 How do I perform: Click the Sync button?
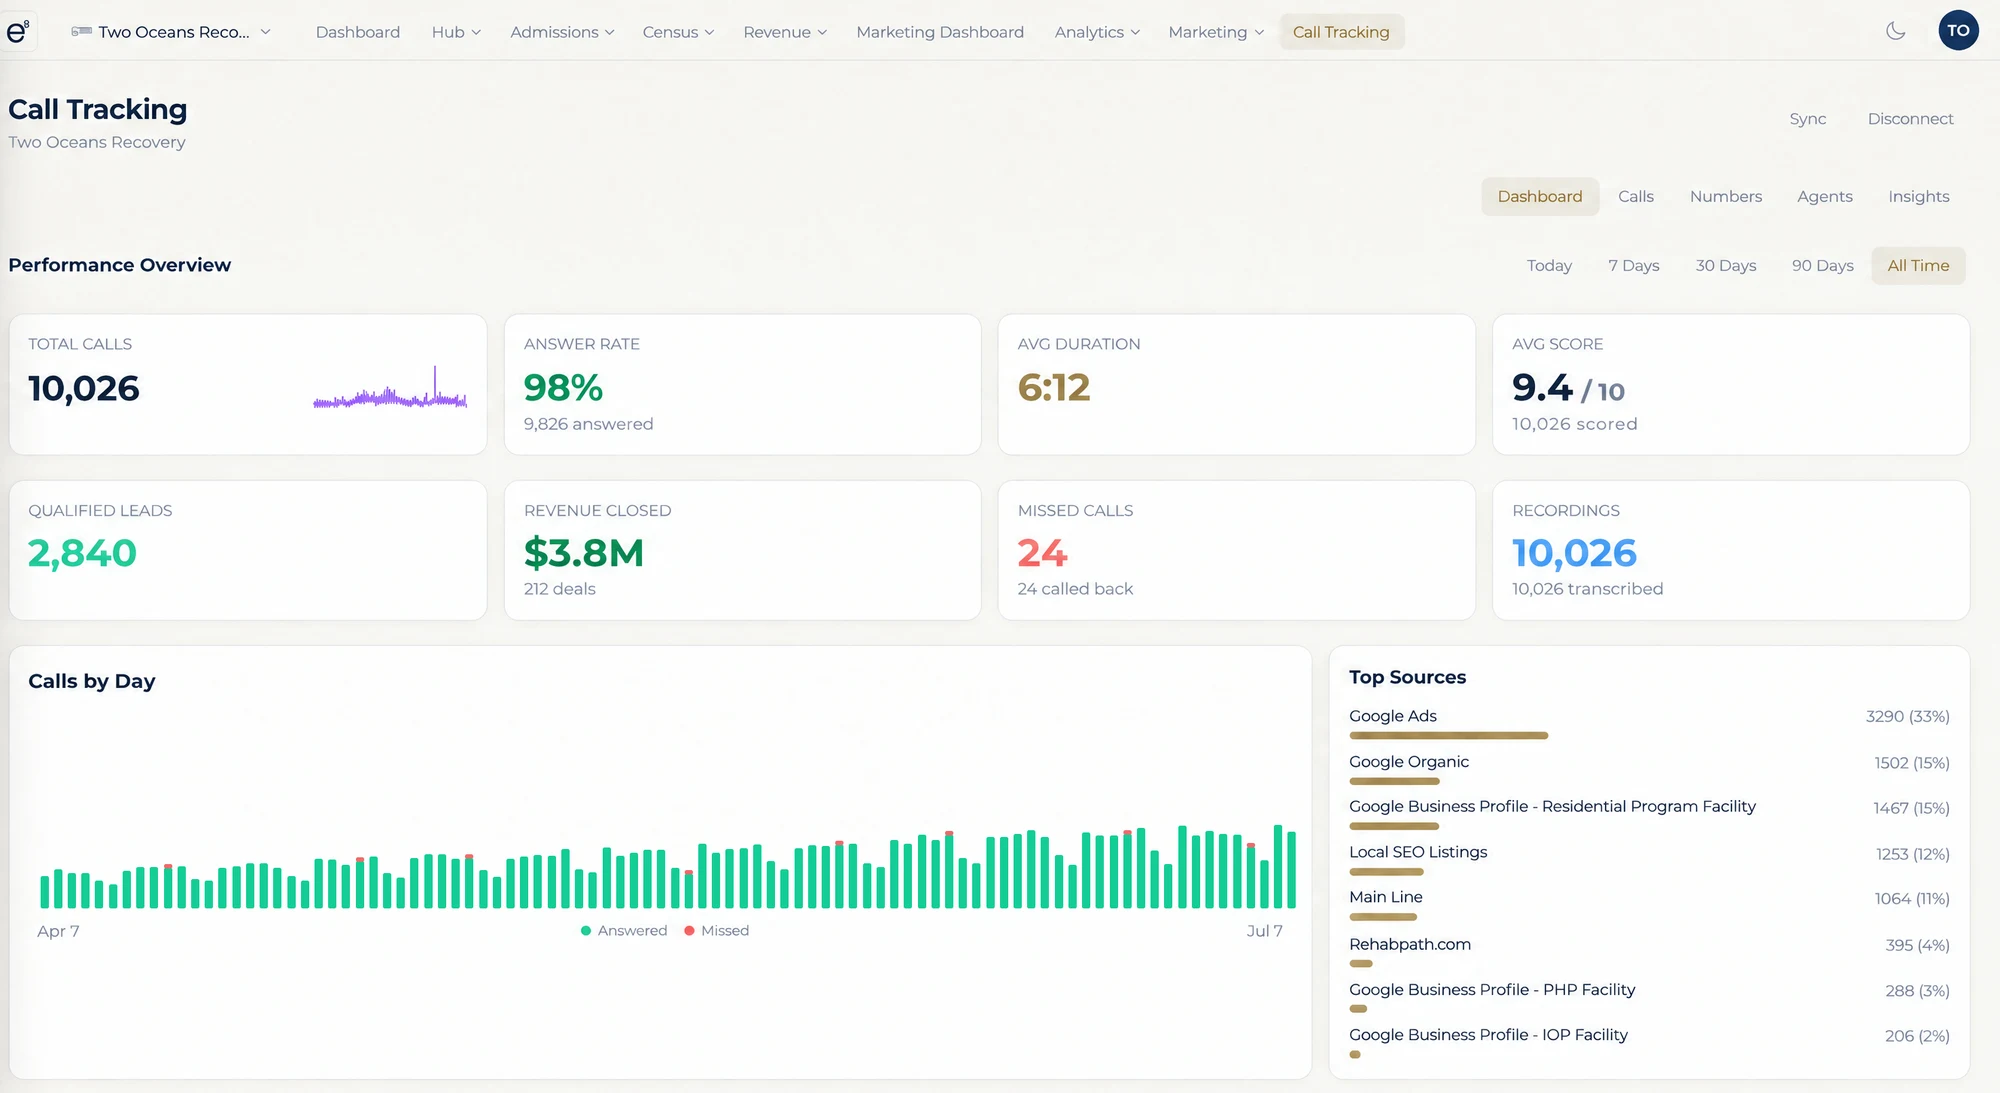[1807, 119]
